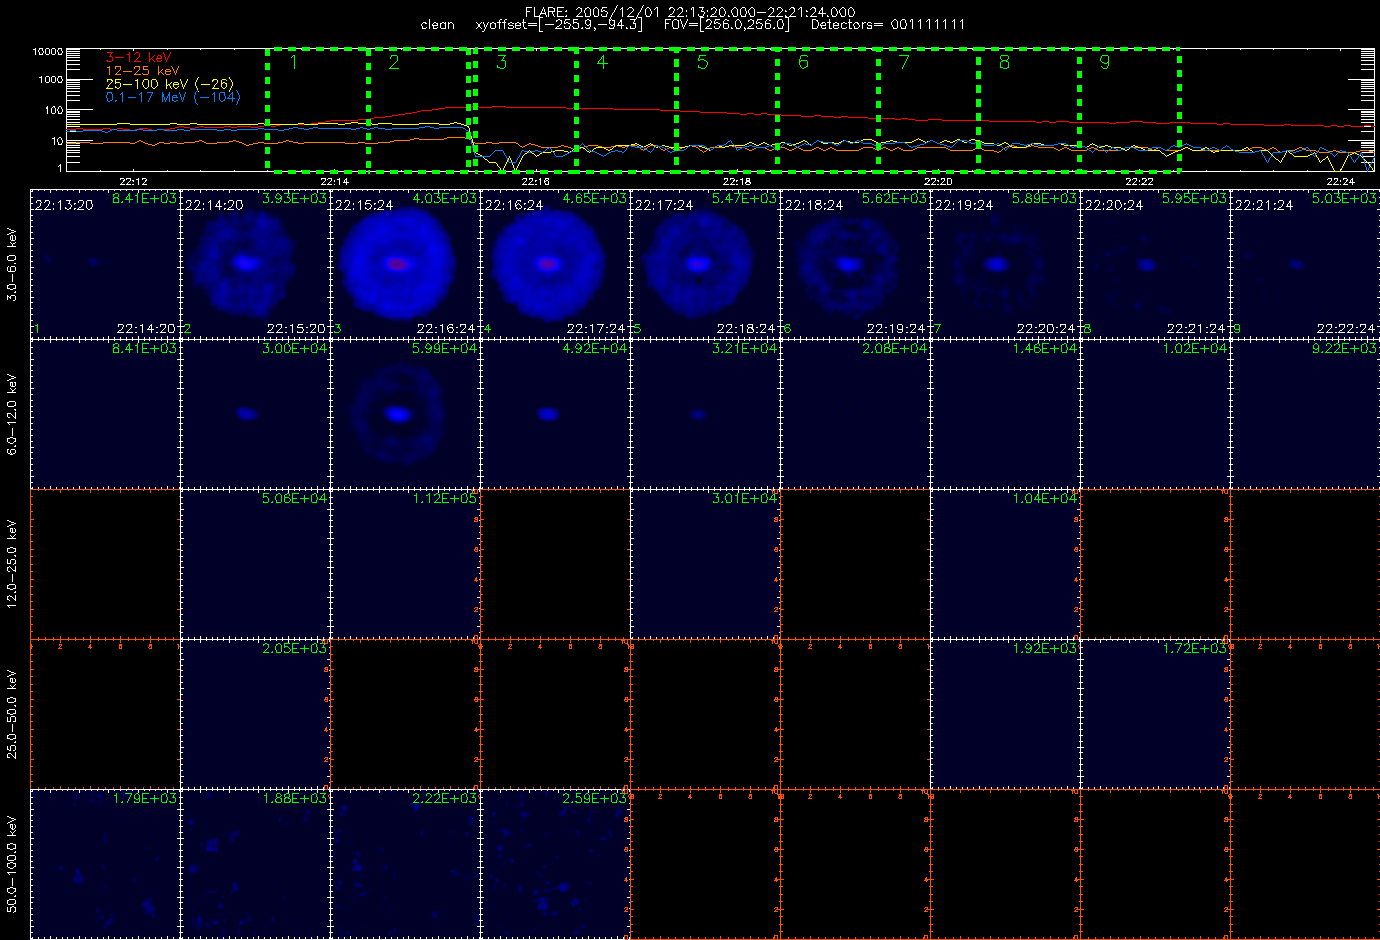1380x940 pixels.
Task: Open the 3.0-6.0 keV image labeled 5.89E+03
Action: coord(1005,263)
